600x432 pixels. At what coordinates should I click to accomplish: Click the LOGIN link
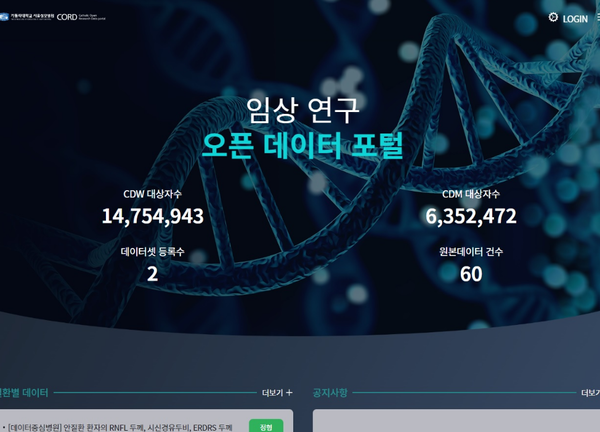click(x=575, y=19)
